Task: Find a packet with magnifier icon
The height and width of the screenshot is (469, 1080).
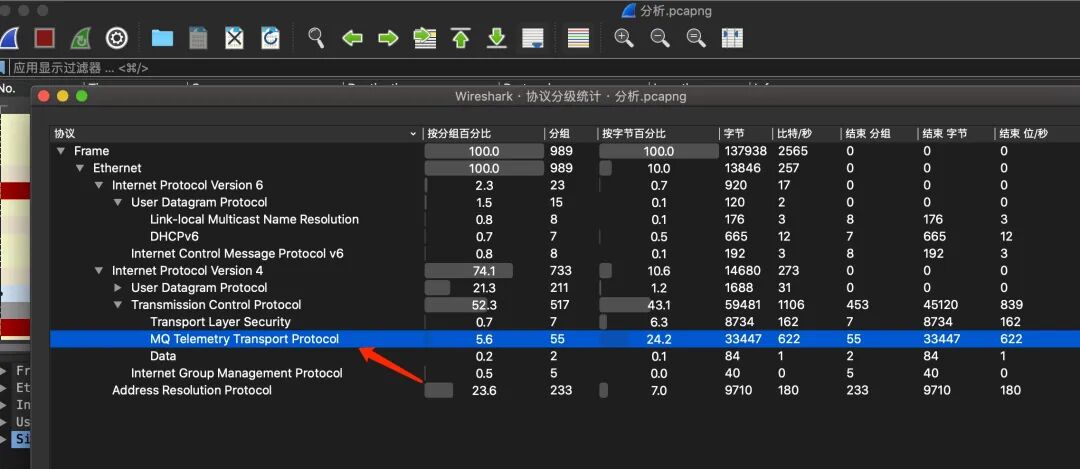Action: point(316,38)
